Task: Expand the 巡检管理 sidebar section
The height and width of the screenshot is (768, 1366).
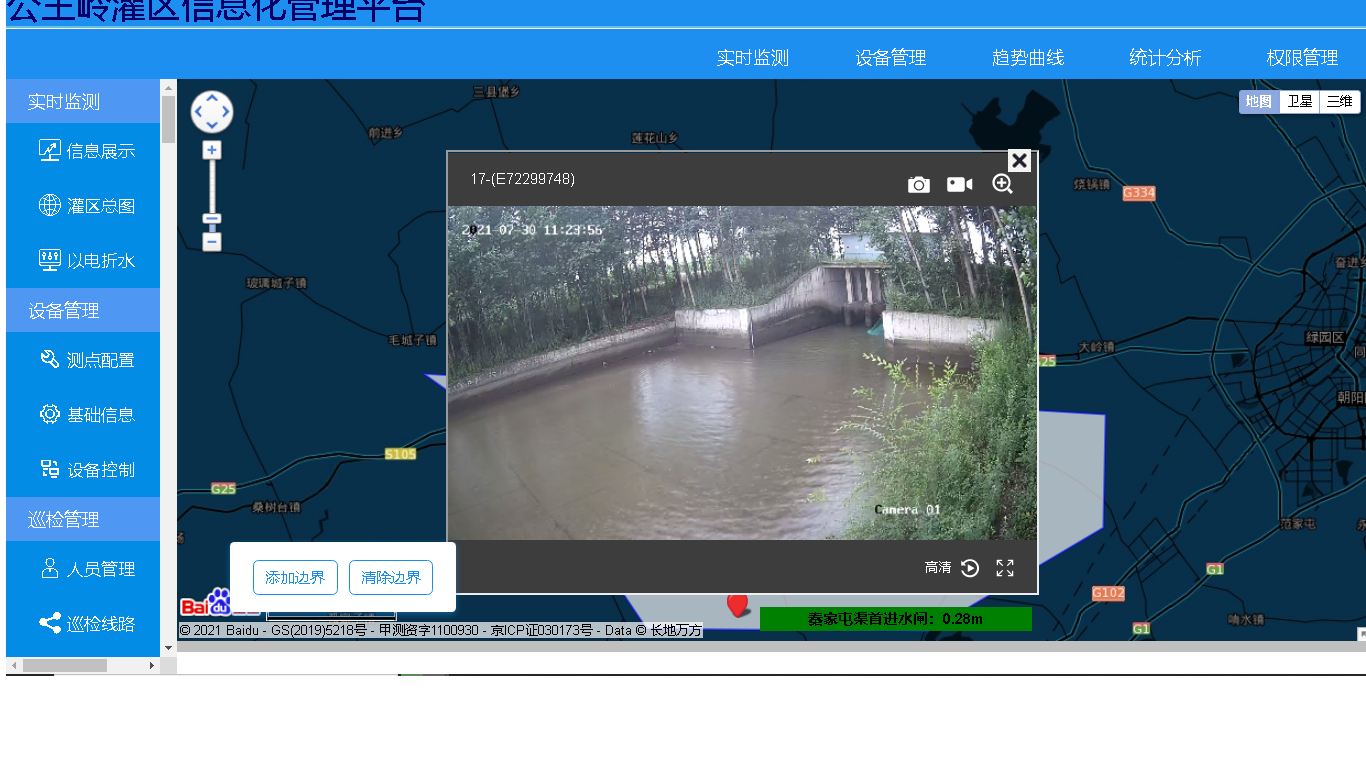Action: click(83, 520)
